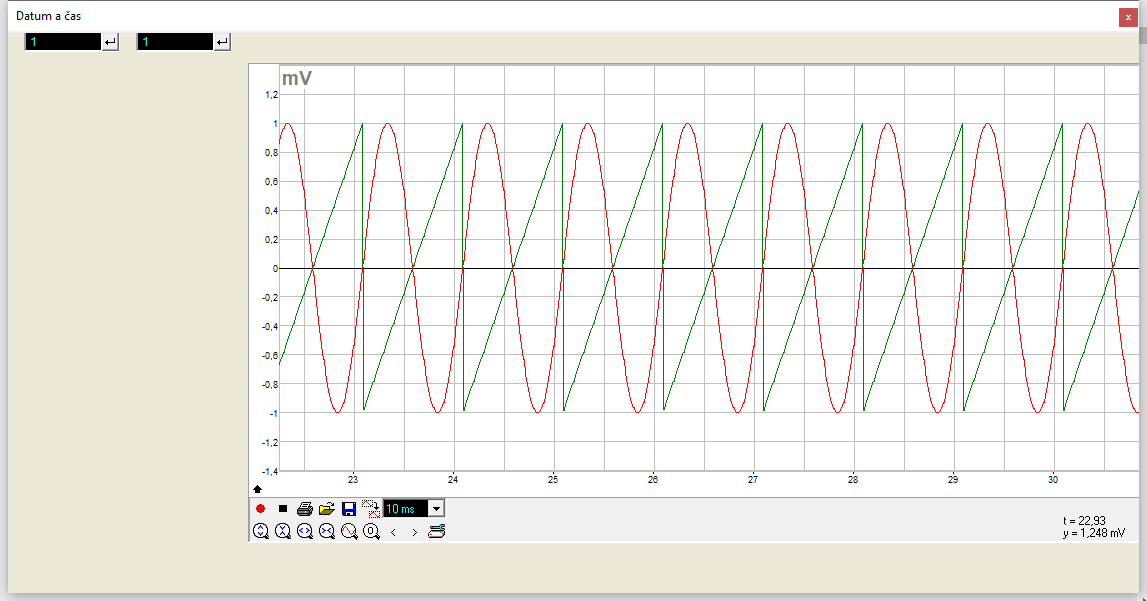This screenshot has width=1147, height=601.
Task: Expand horizontally with the zoom icon
Action: pos(305,532)
